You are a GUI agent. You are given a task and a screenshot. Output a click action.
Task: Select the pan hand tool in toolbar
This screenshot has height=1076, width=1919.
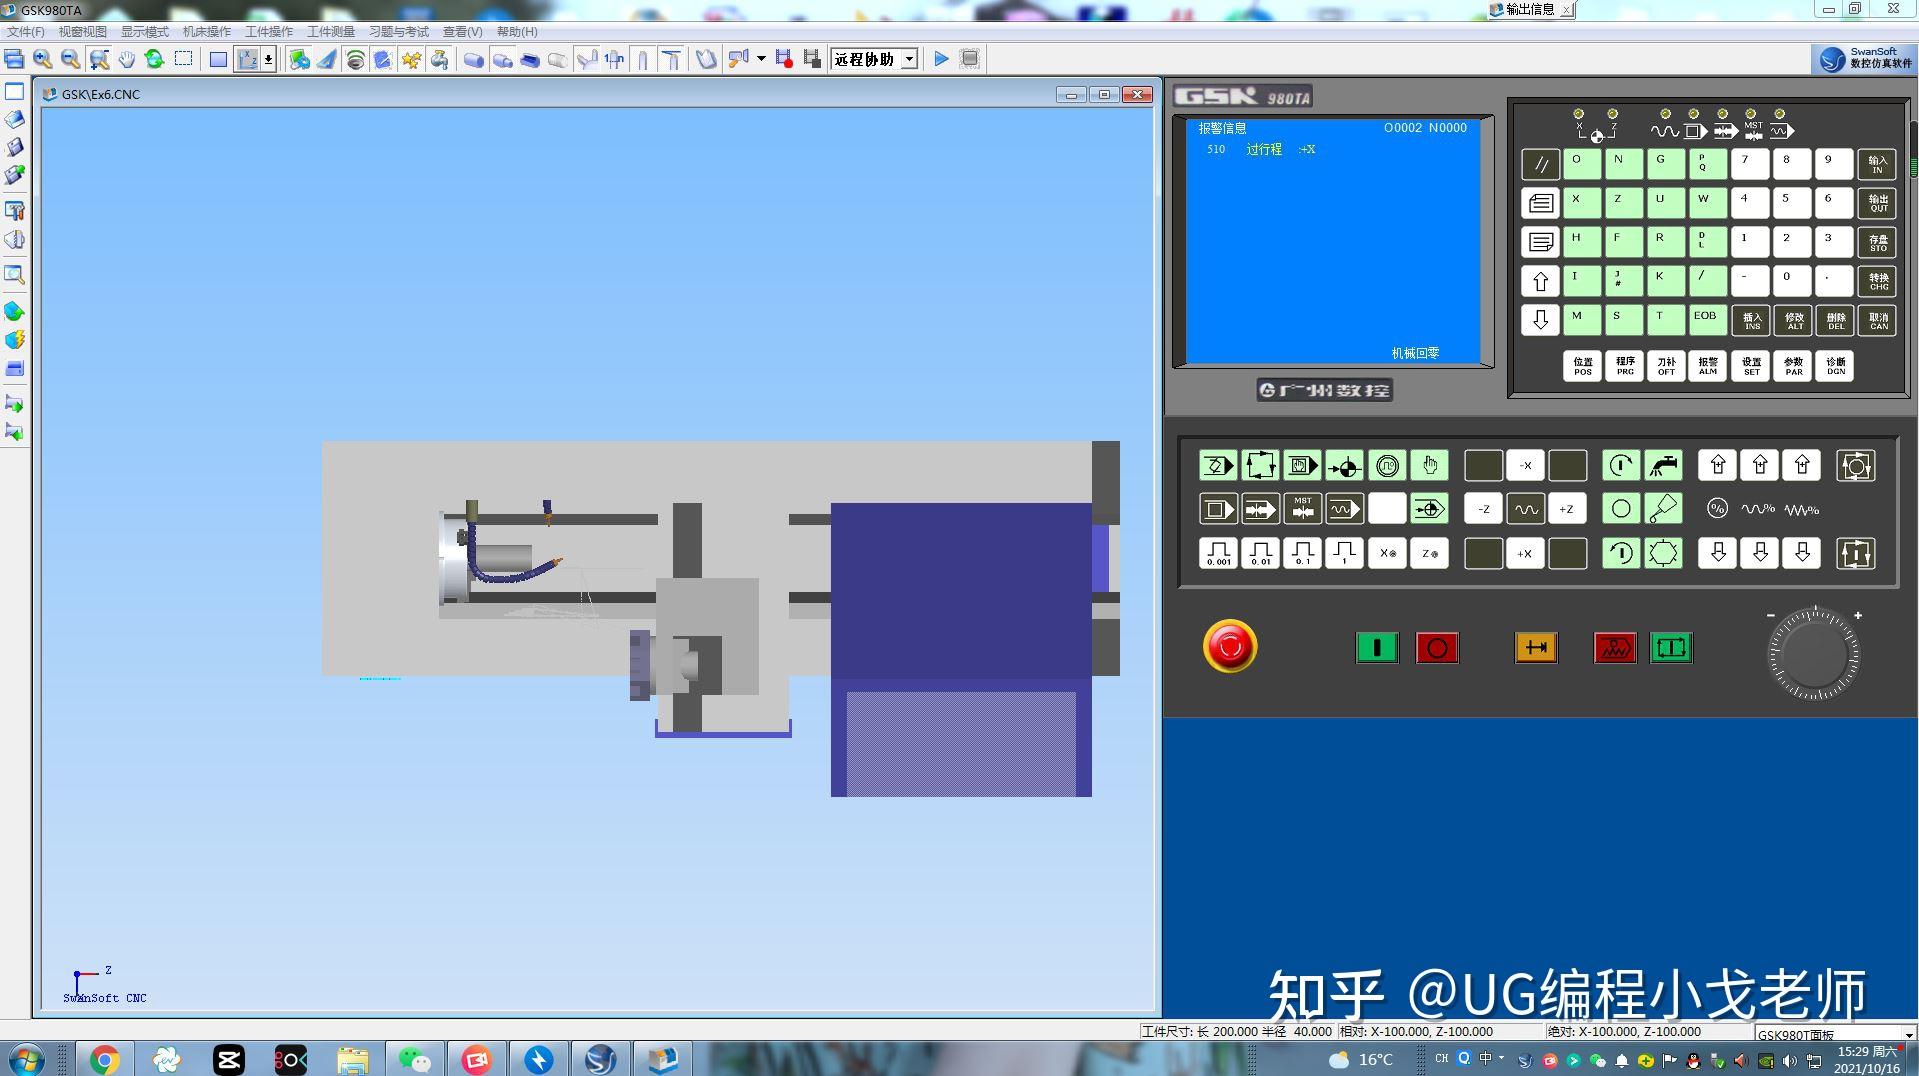127,59
